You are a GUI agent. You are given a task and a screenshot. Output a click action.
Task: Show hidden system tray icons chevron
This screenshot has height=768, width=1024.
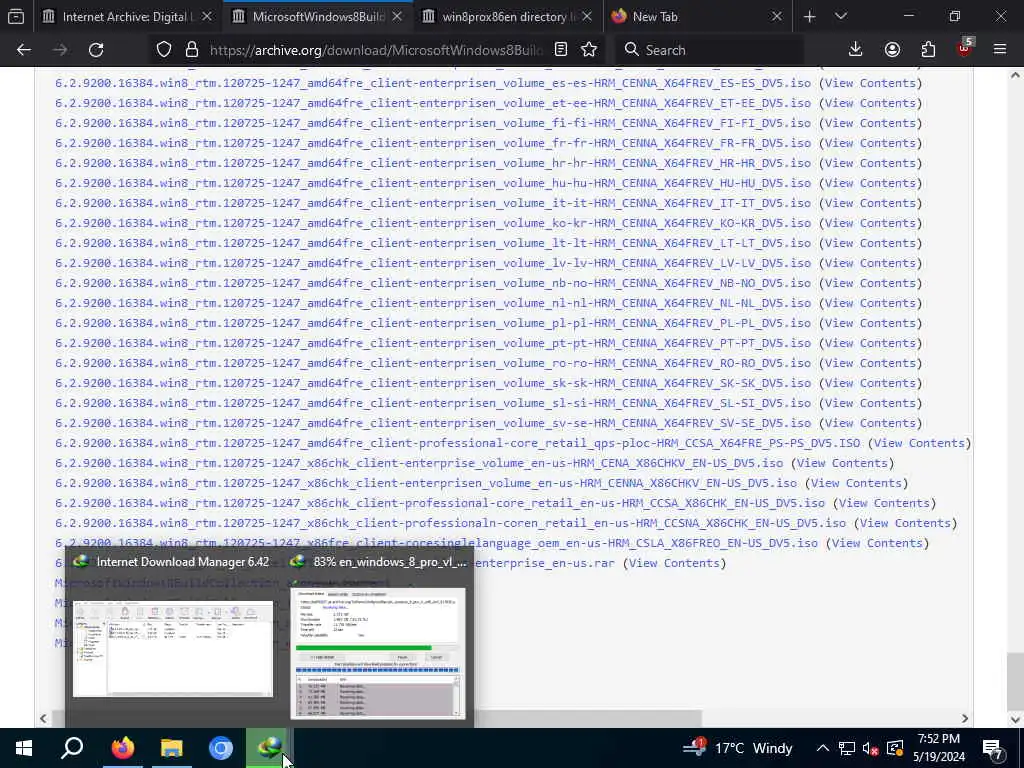pos(823,748)
